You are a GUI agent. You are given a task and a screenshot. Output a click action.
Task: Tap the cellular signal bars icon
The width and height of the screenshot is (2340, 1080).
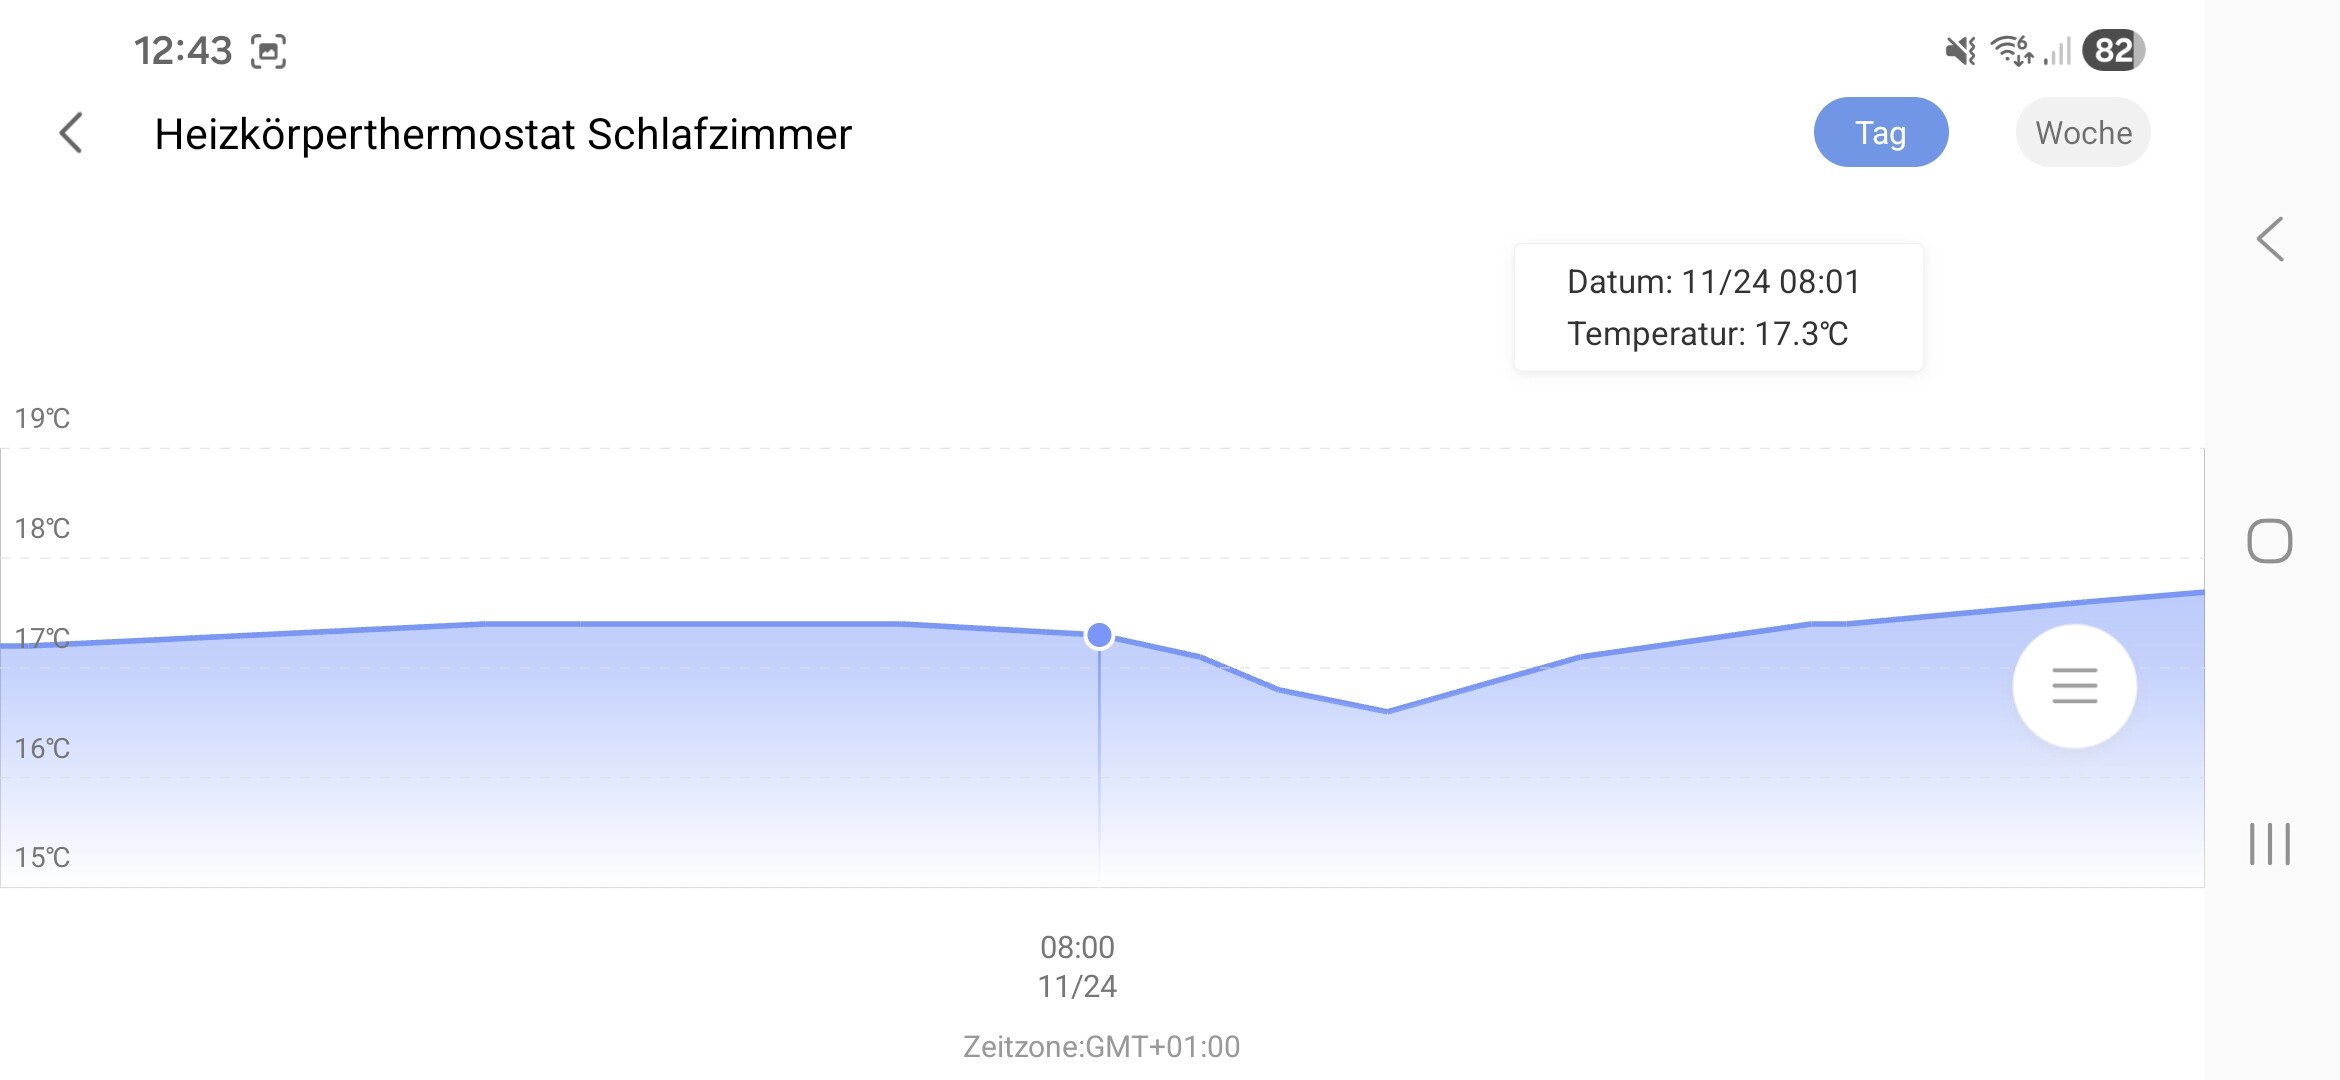(2058, 50)
